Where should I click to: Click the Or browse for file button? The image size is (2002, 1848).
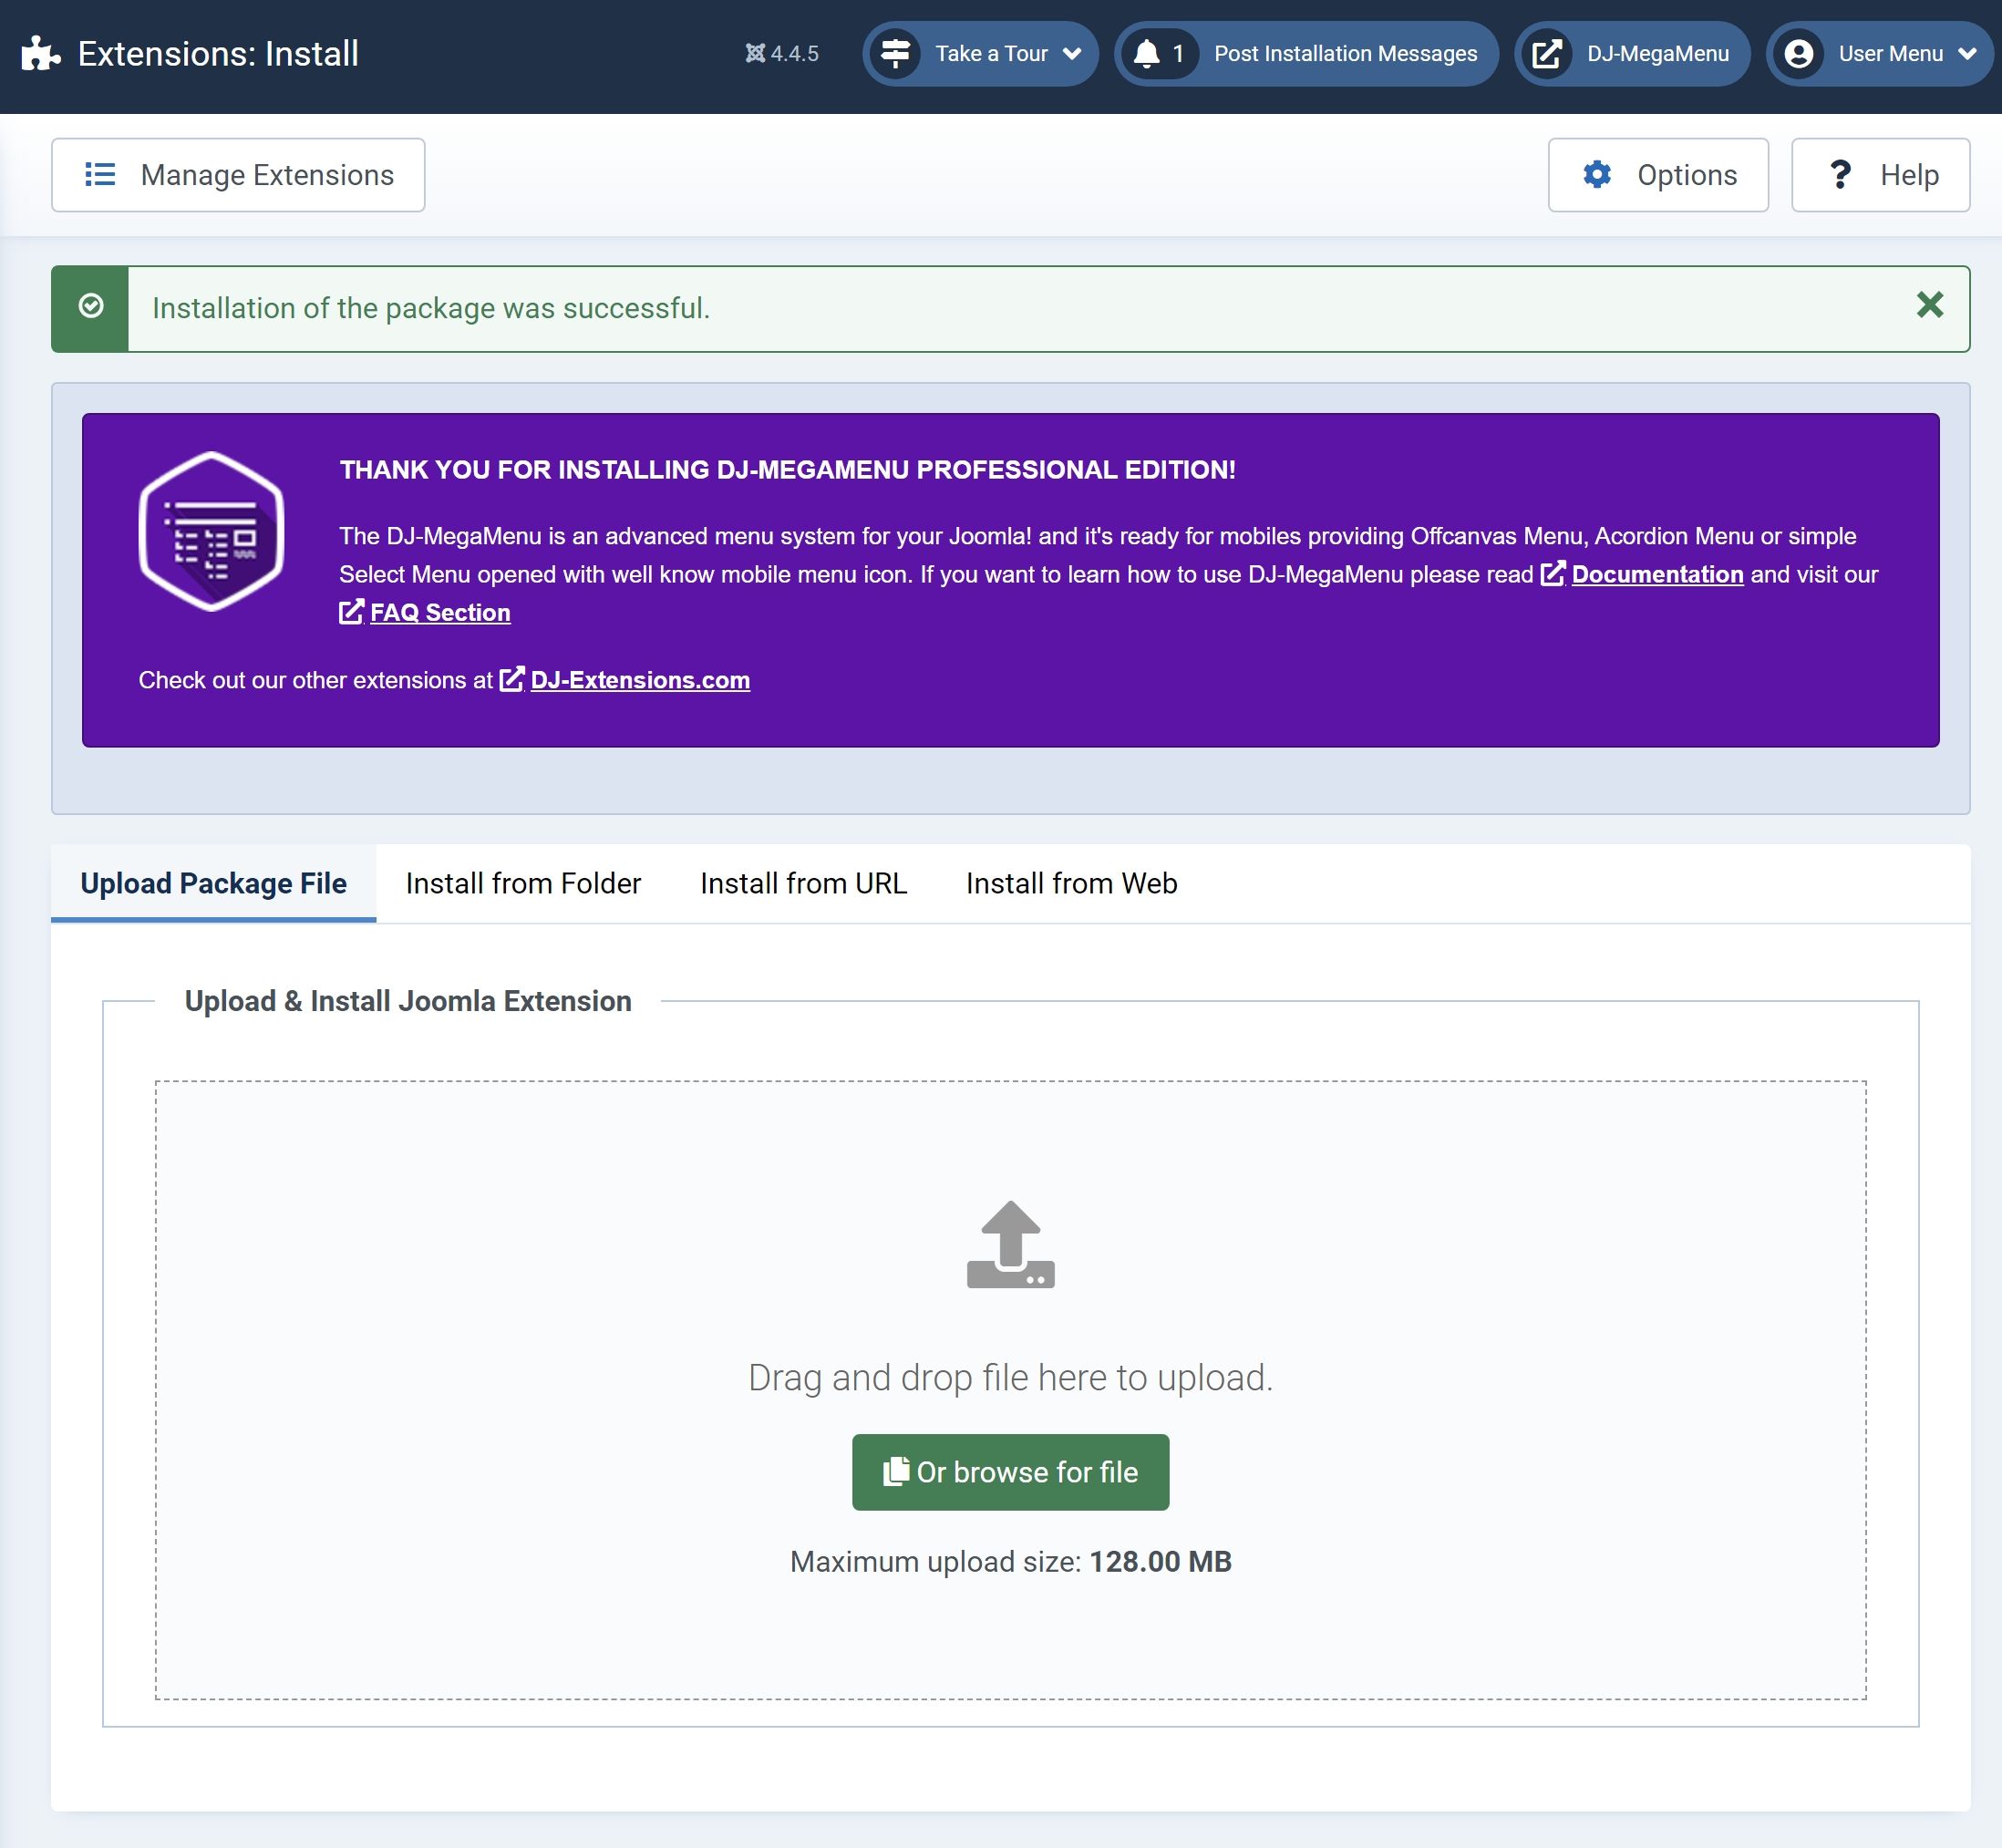pyautogui.click(x=1011, y=1470)
